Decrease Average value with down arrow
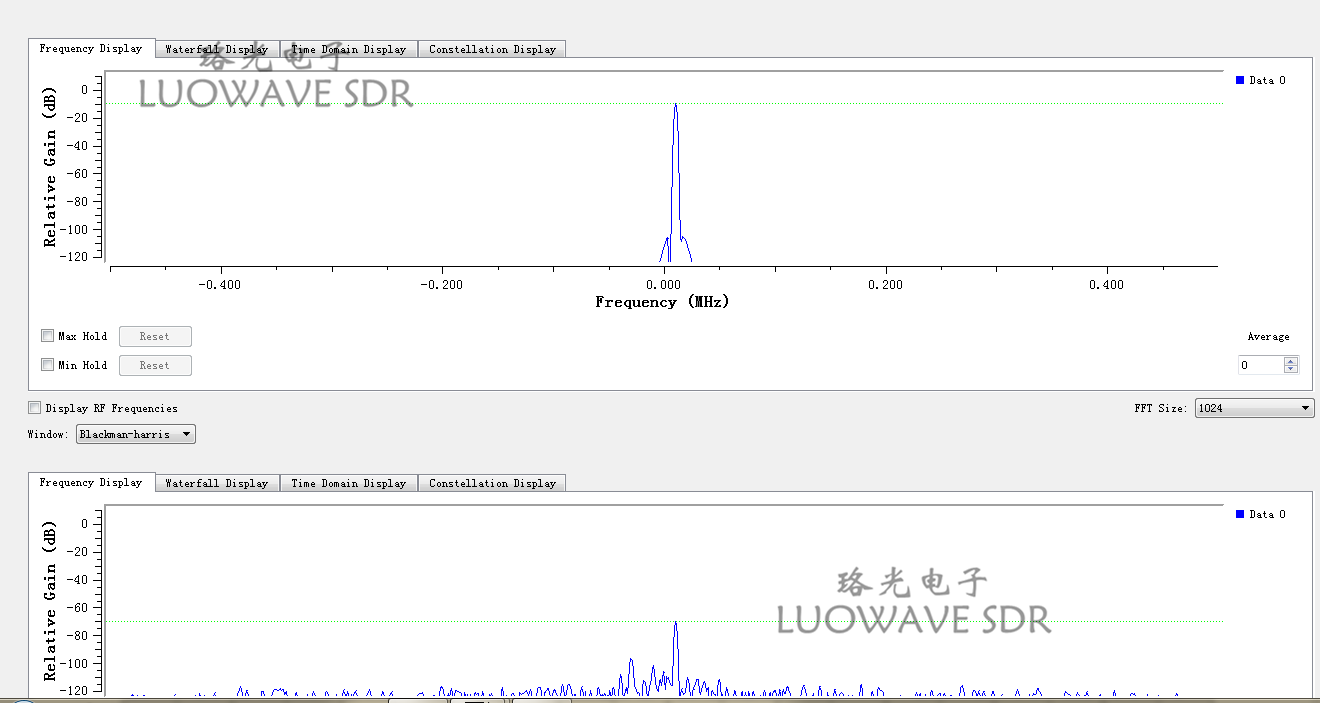This screenshot has height=703, width=1320. click(1291, 369)
